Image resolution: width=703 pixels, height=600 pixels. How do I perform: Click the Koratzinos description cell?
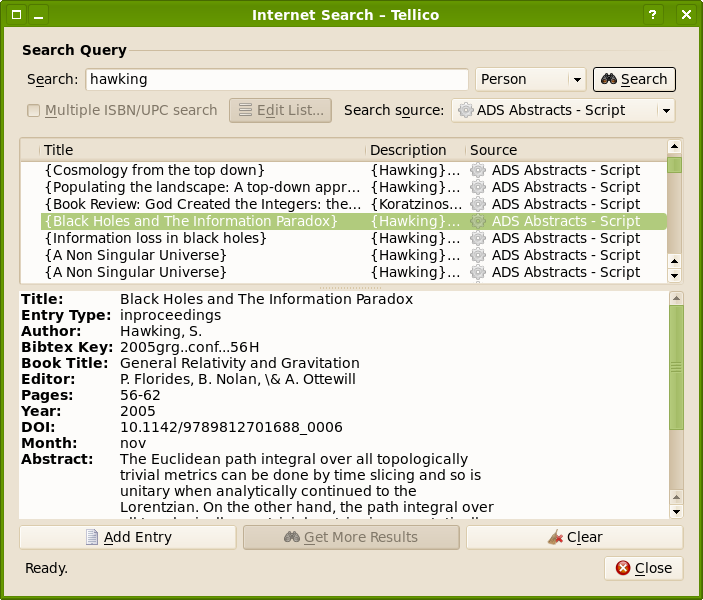416,204
